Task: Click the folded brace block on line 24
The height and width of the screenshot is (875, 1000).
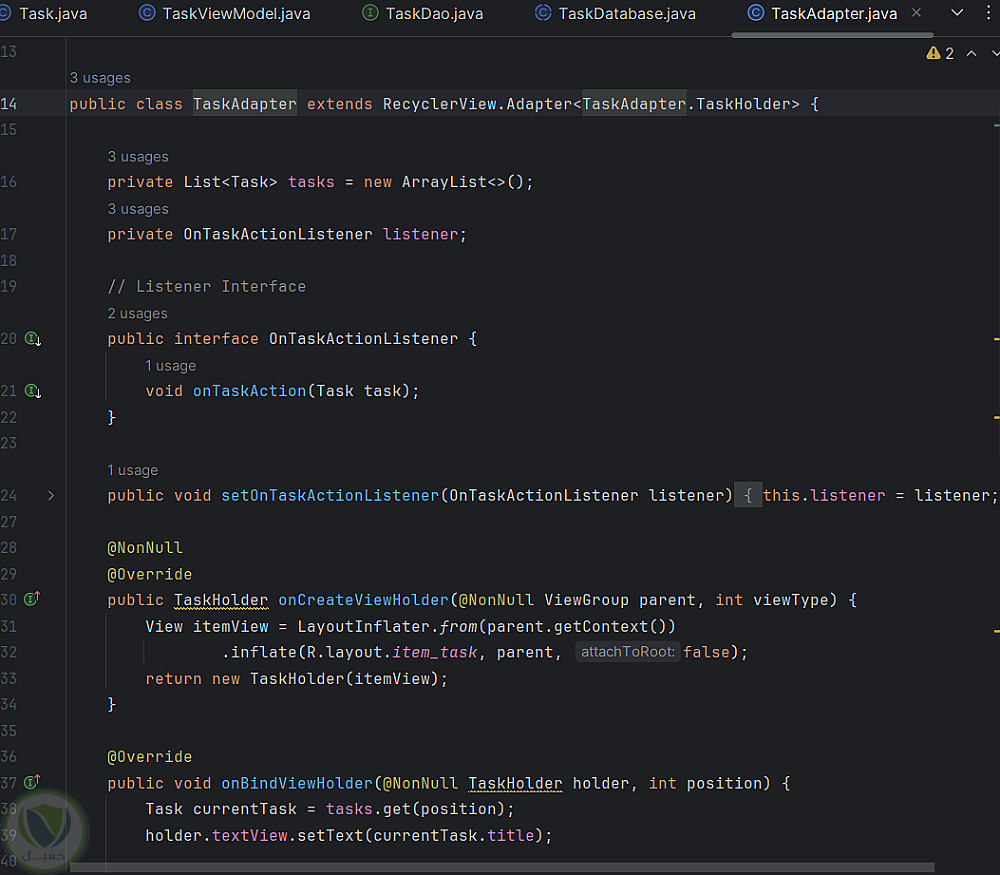Action: tap(748, 496)
